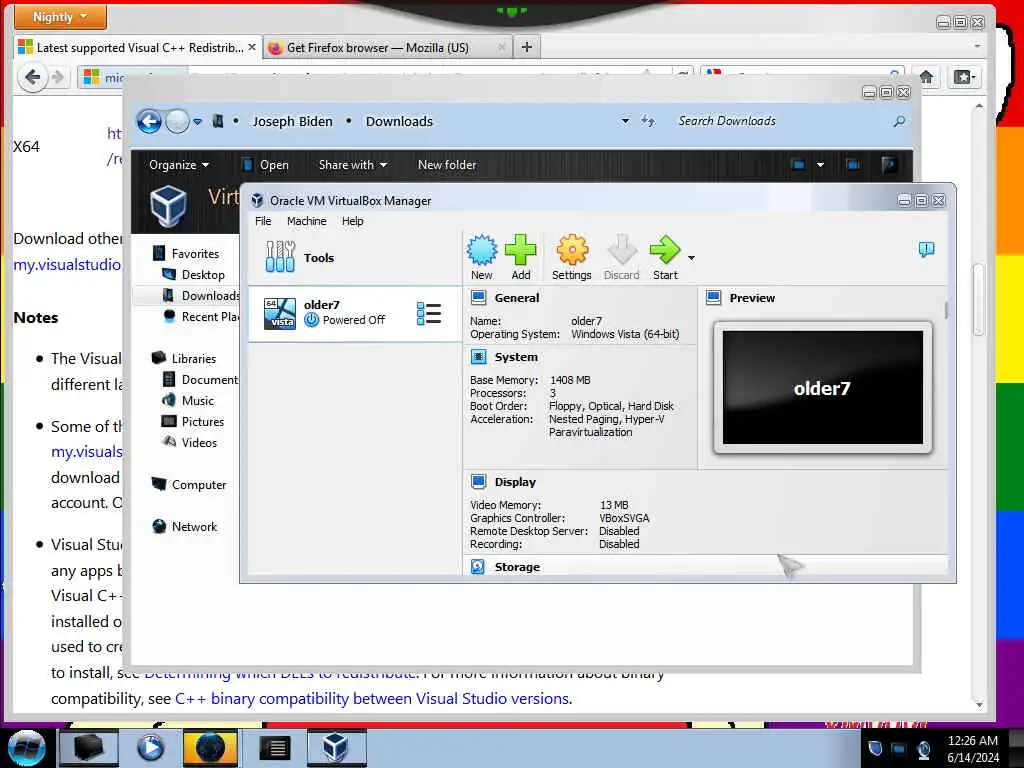The image size is (1024, 768).
Task: Click the Storage section header
Action: tap(517, 567)
